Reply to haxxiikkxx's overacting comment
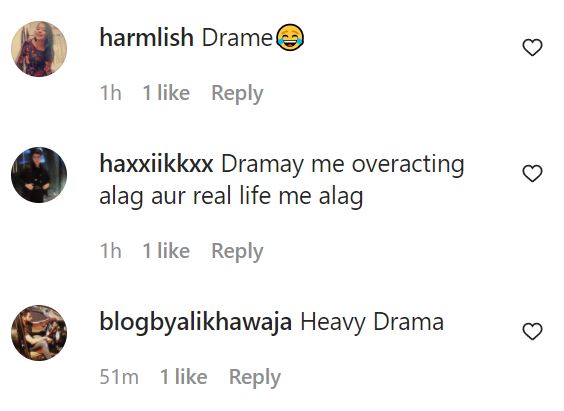 click(237, 252)
